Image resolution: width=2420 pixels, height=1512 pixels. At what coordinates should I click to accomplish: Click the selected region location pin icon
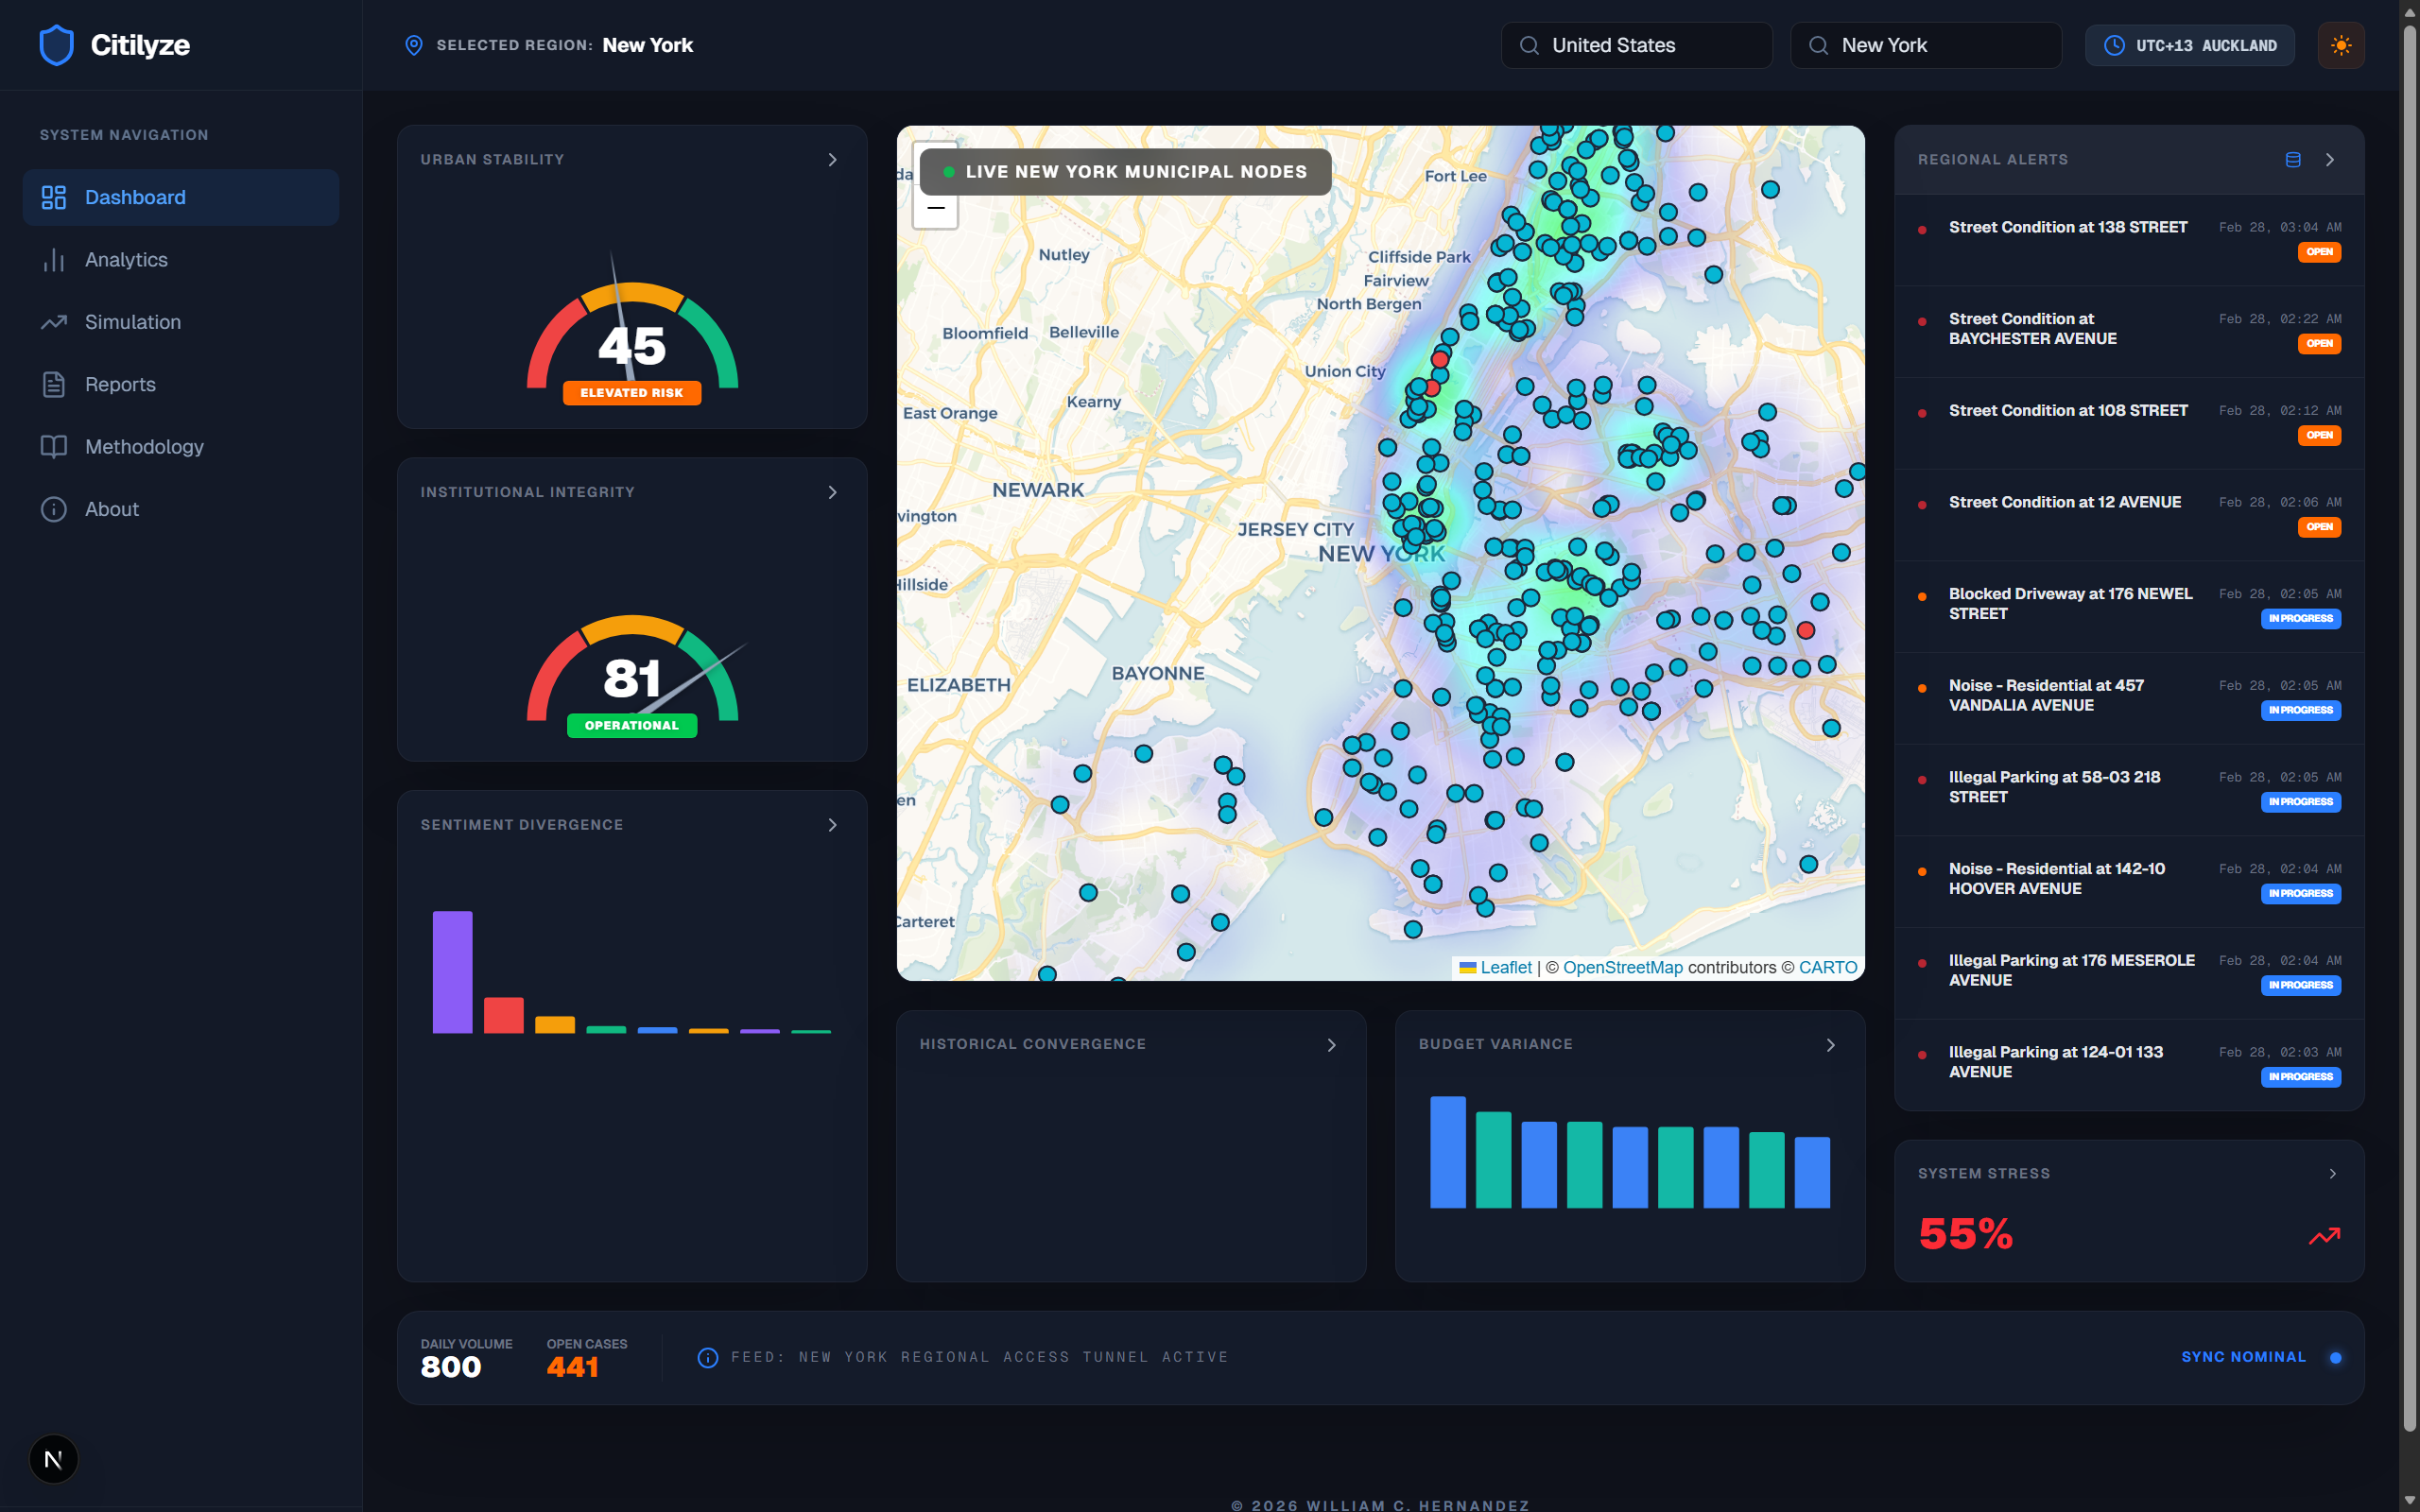413,45
